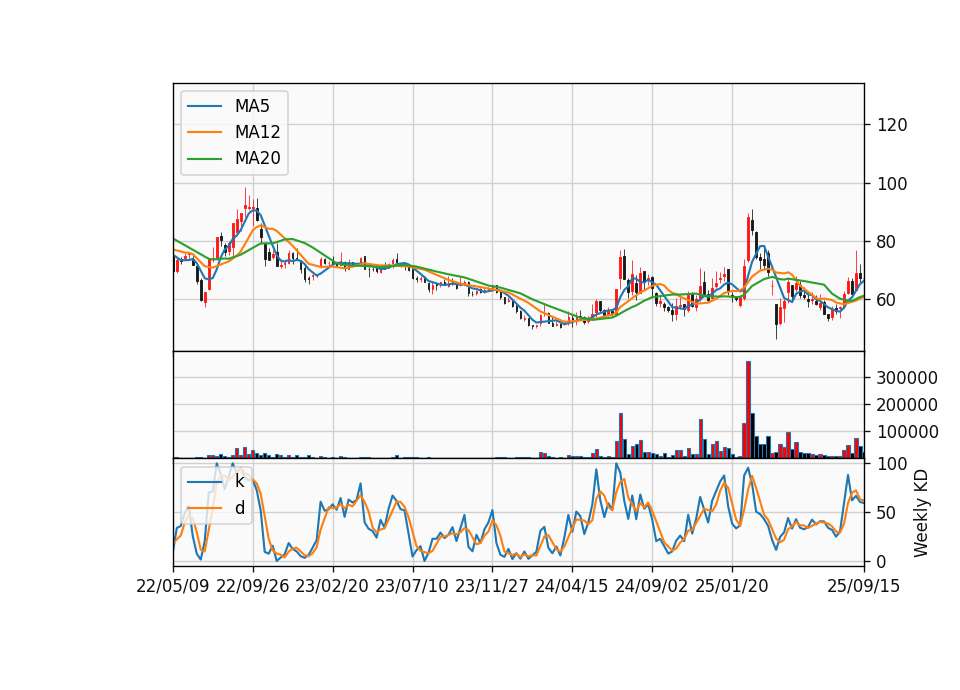Click the Weekly KD axis title
960x690 pixels.
click(x=920, y=513)
